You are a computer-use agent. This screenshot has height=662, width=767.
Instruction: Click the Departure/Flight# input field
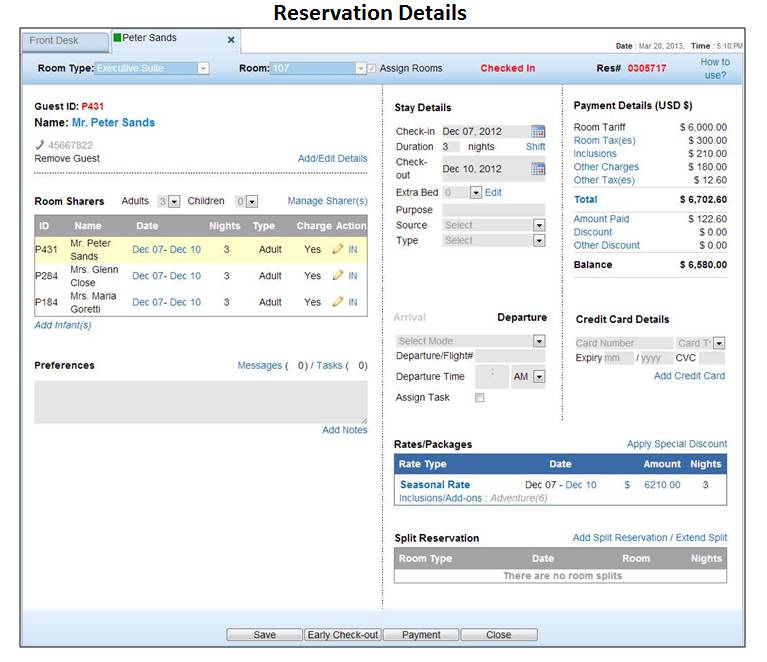[x=510, y=356]
